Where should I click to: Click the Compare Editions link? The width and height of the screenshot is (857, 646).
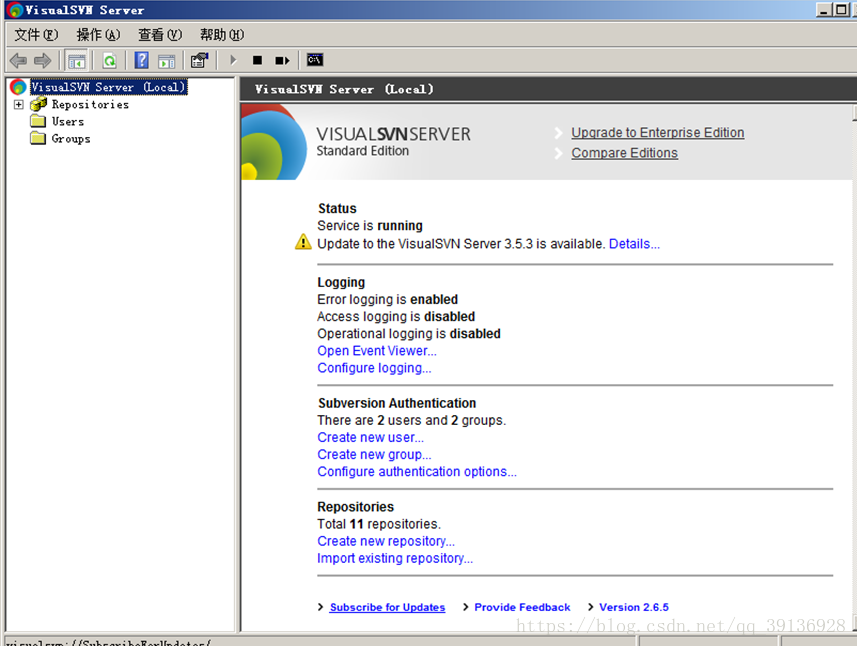click(x=625, y=153)
